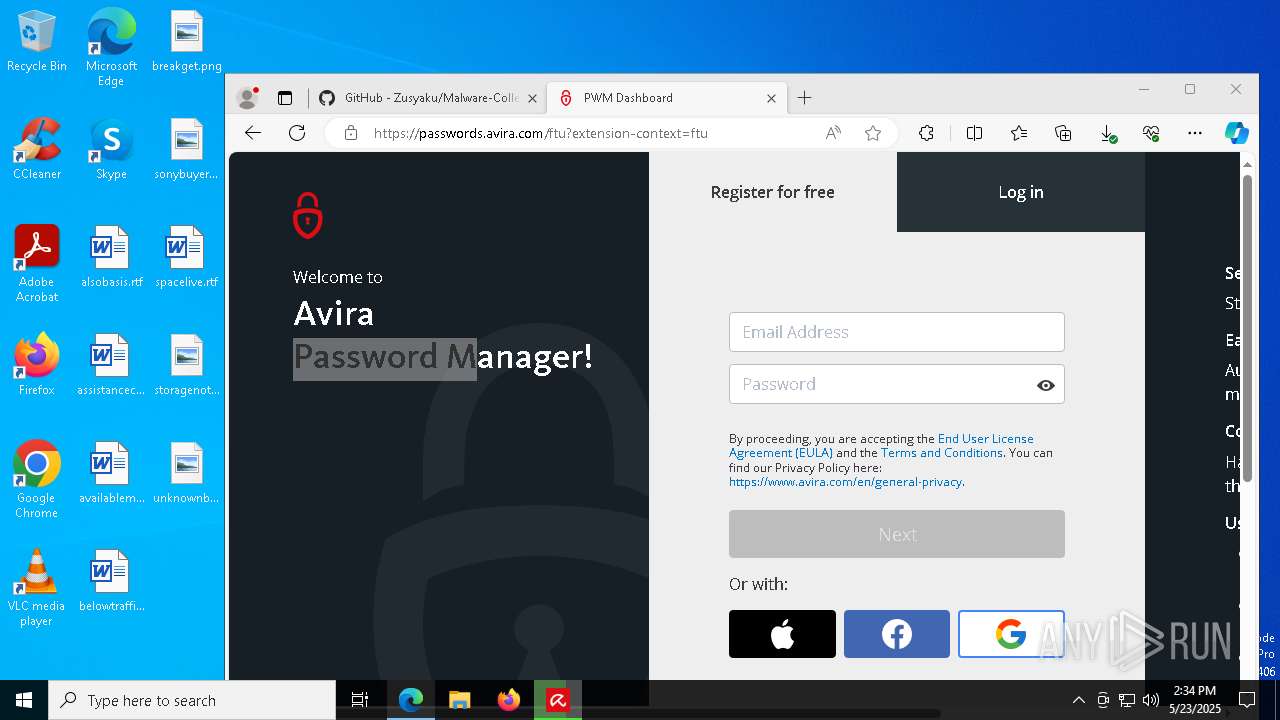Add this page to favorites star
The height and width of the screenshot is (720, 1280).
pyautogui.click(x=873, y=133)
